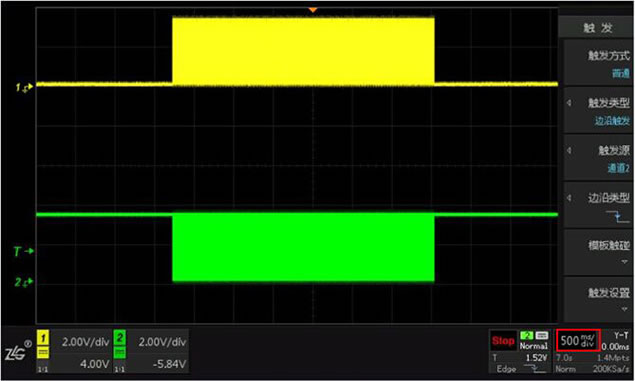Screen dimensions: 635x381
Task: Click the orange trigger position marker at top
Action: coord(312,10)
